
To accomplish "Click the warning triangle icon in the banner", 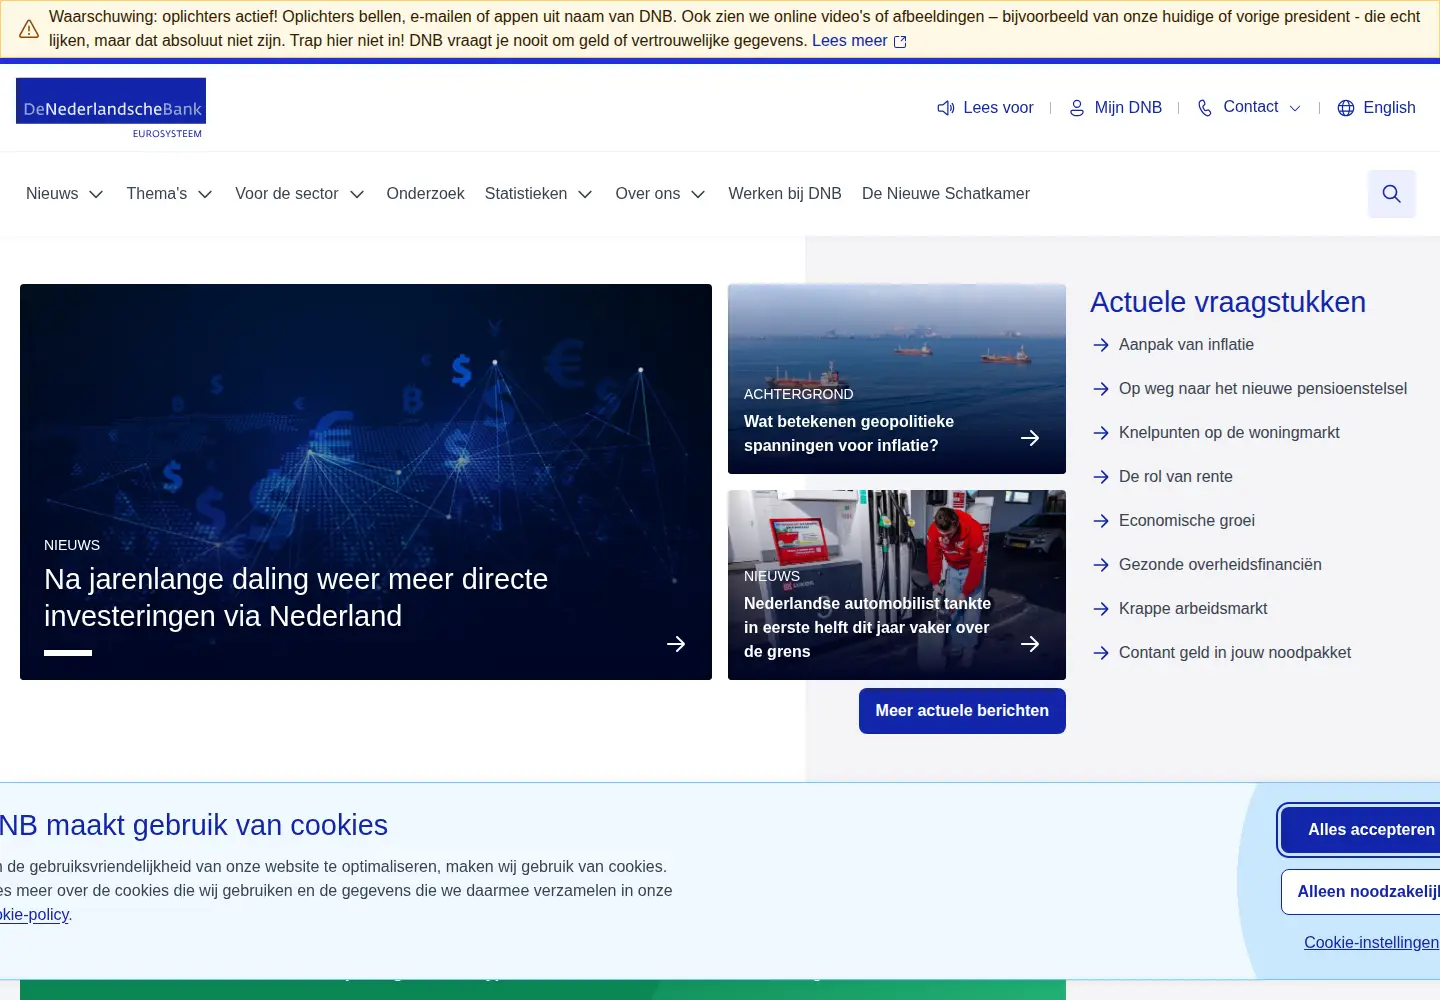I will (x=29, y=29).
